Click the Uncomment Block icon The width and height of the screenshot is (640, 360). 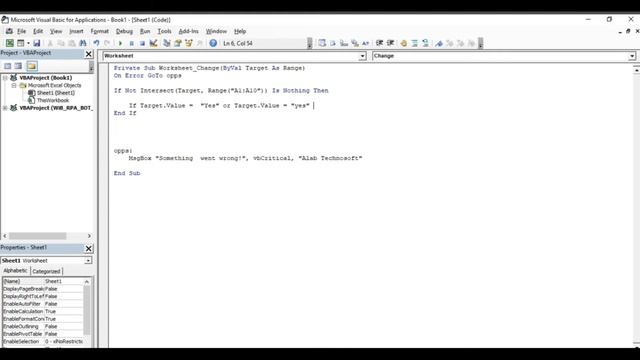(425, 43)
